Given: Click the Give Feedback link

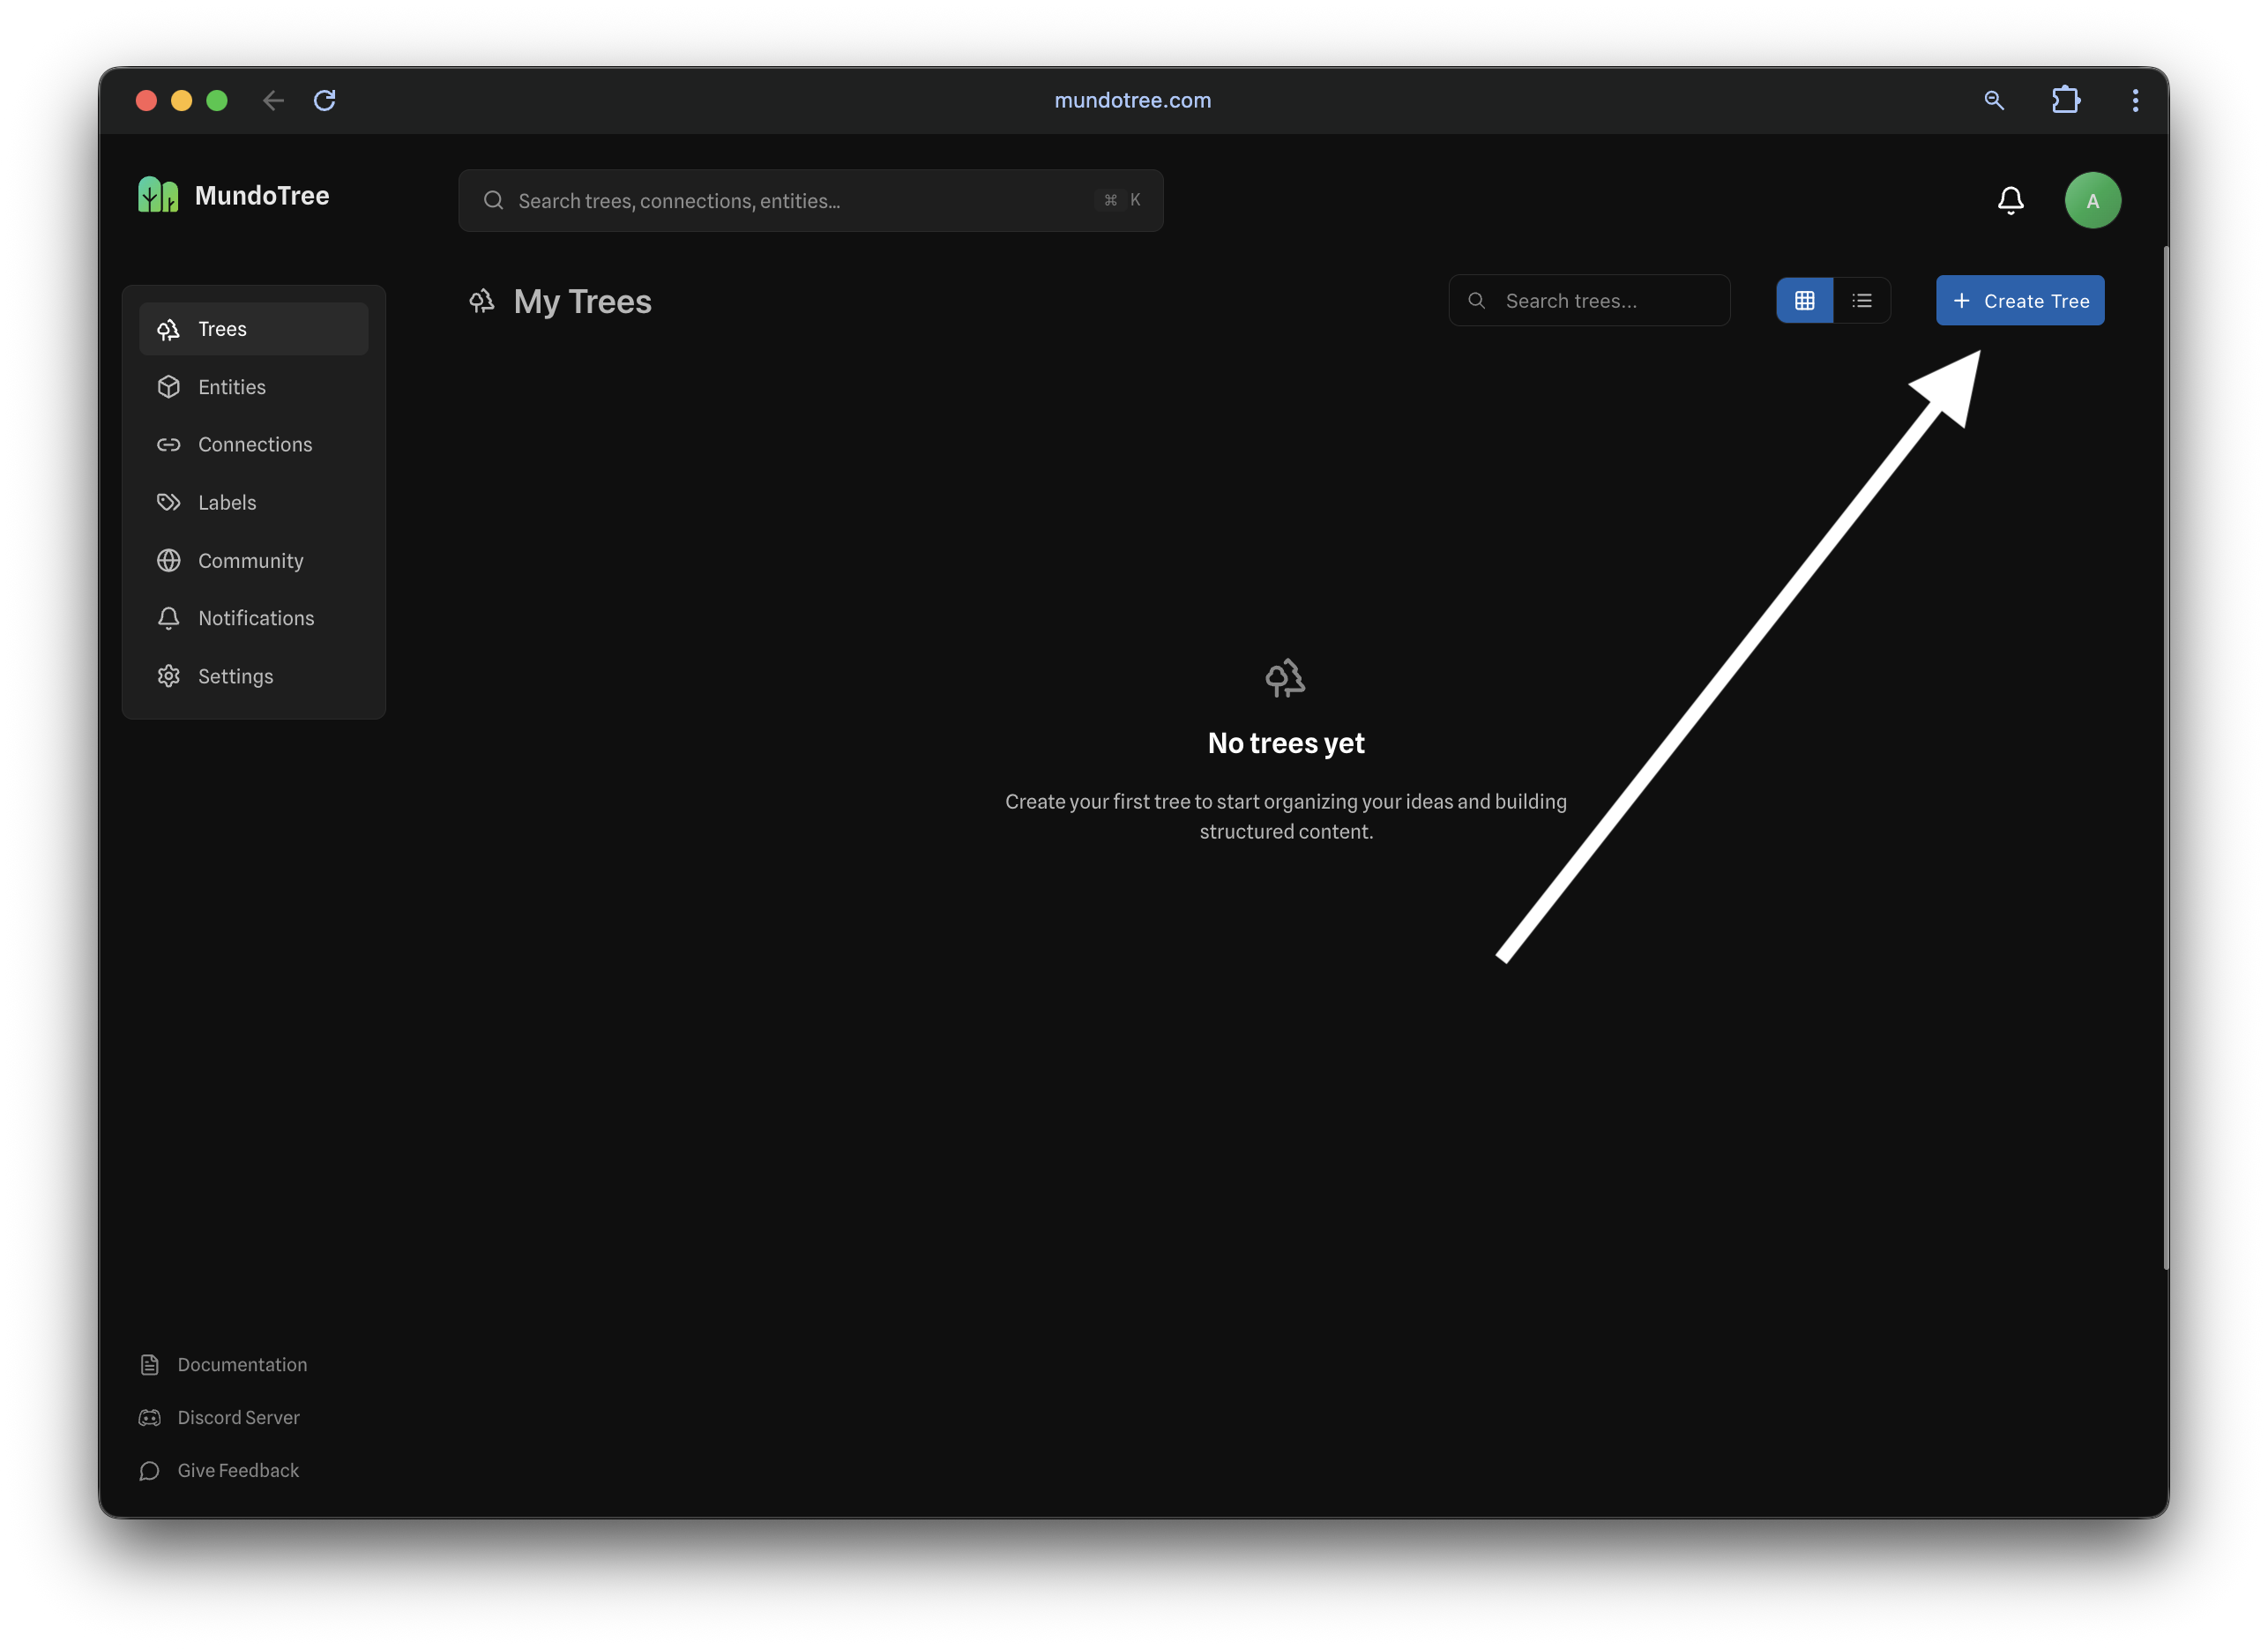Looking at the screenshot, I should click(219, 1471).
